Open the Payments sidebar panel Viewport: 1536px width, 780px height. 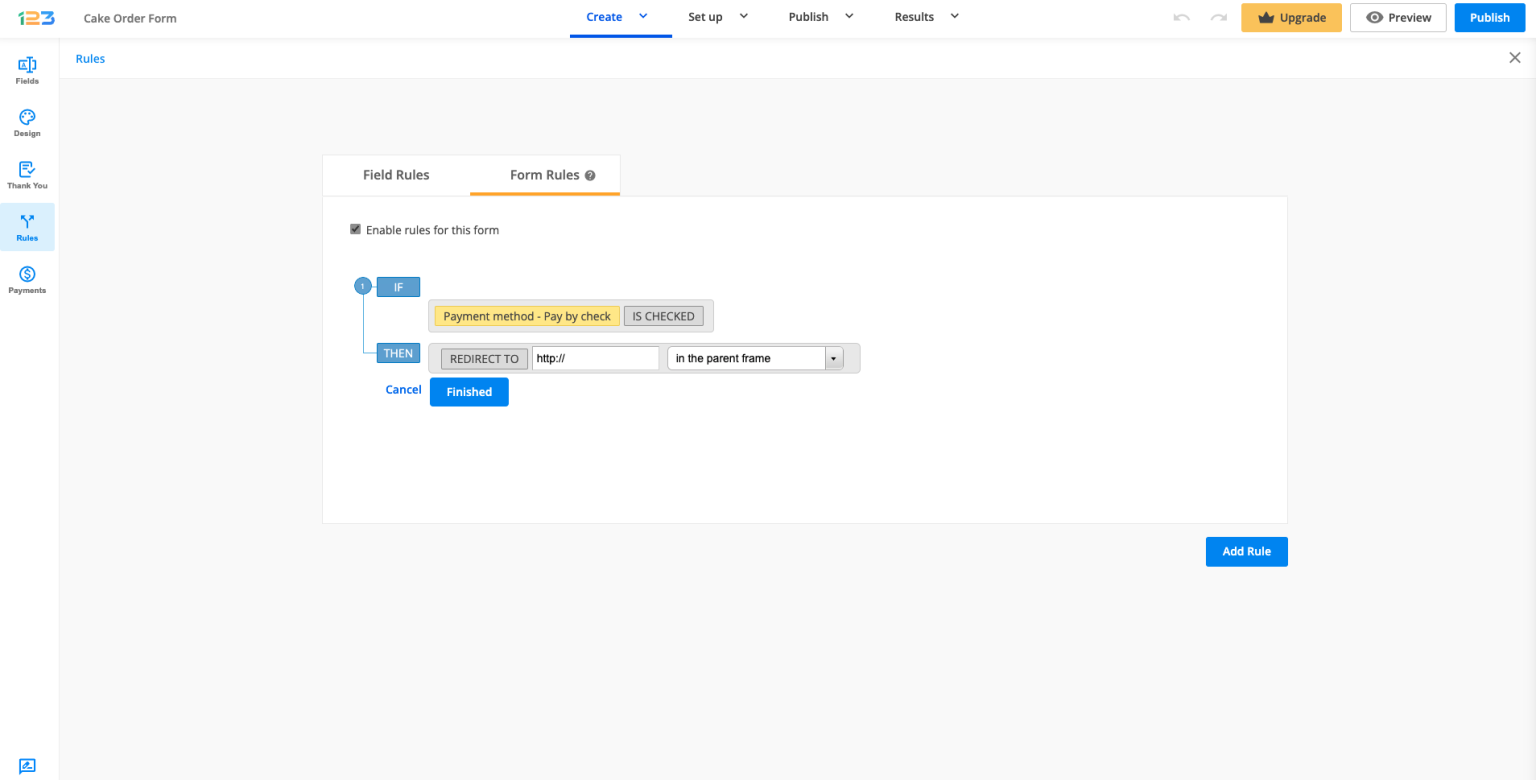pyautogui.click(x=27, y=279)
